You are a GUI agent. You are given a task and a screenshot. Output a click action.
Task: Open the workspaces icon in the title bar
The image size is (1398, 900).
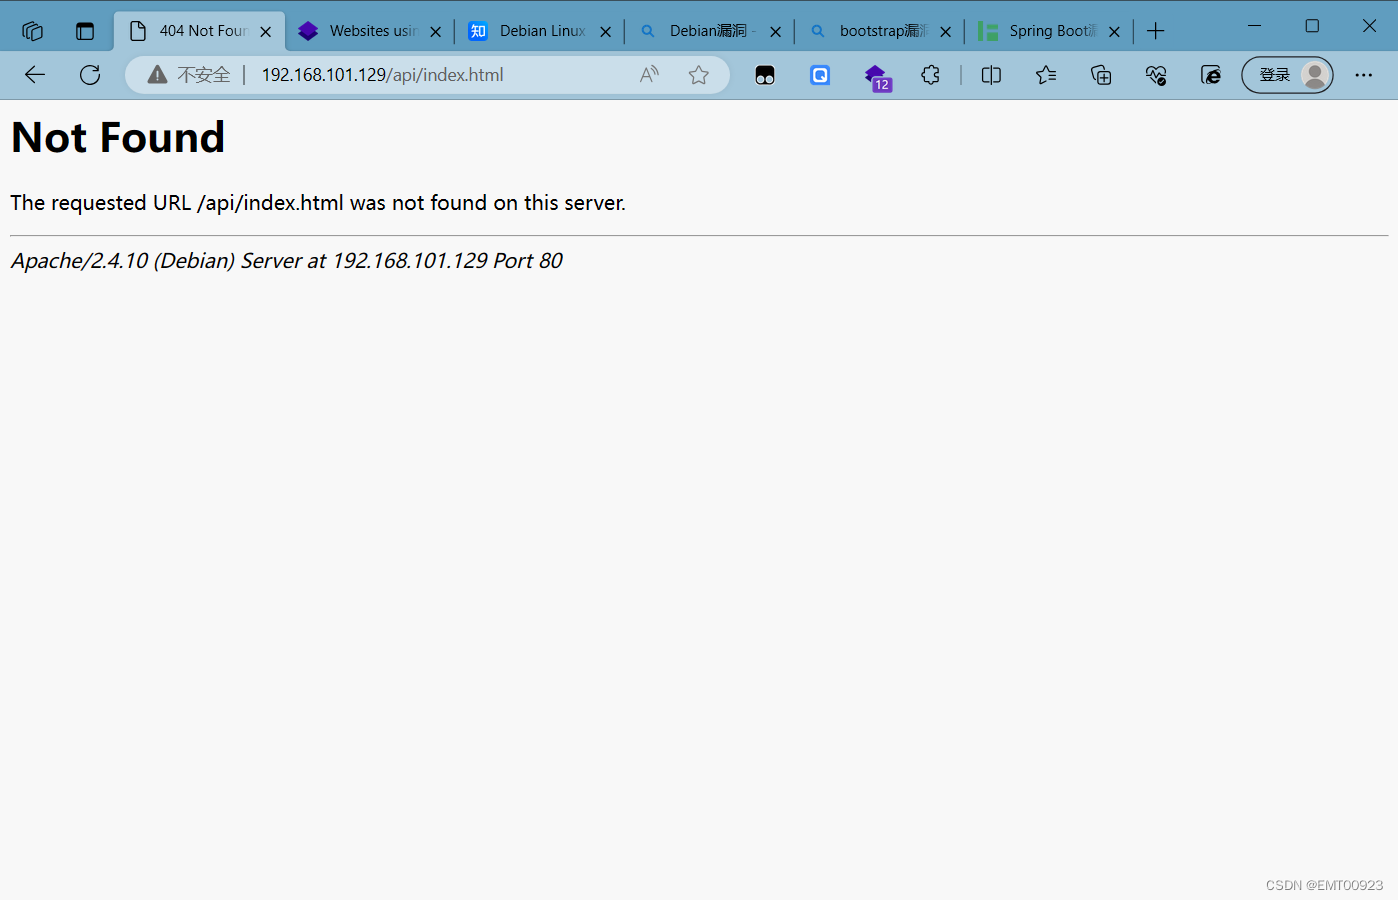pos(32,31)
